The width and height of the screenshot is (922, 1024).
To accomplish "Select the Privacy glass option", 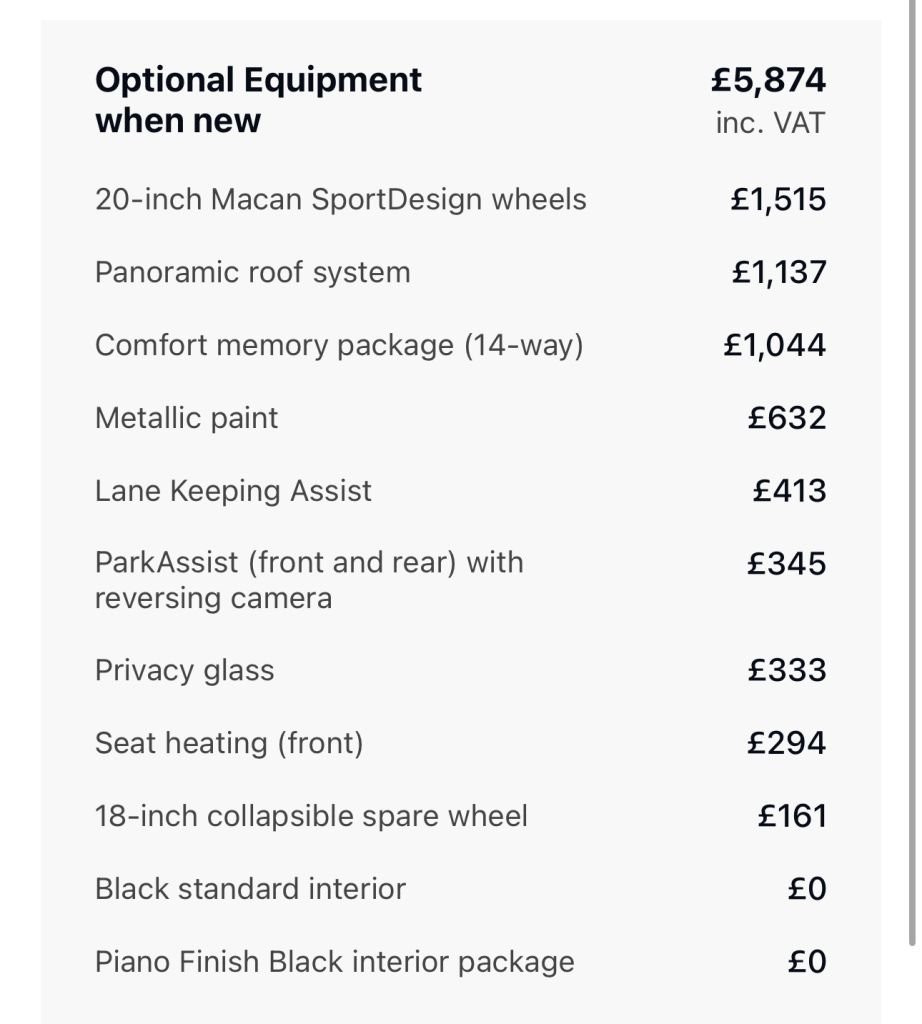I will pyautogui.click(x=184, y=670).
